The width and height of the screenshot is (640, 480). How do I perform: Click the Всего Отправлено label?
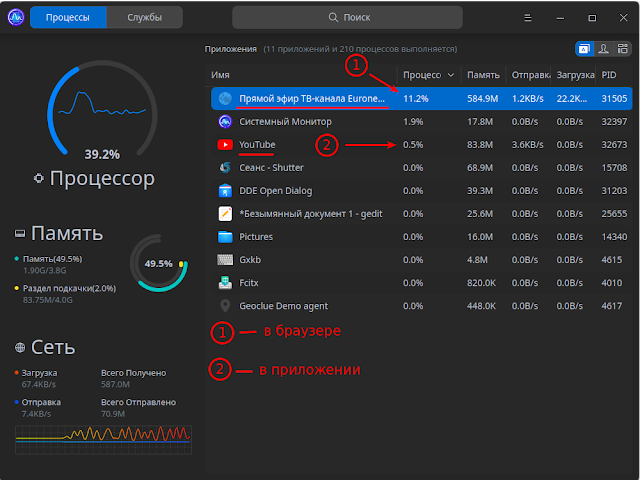138,402
